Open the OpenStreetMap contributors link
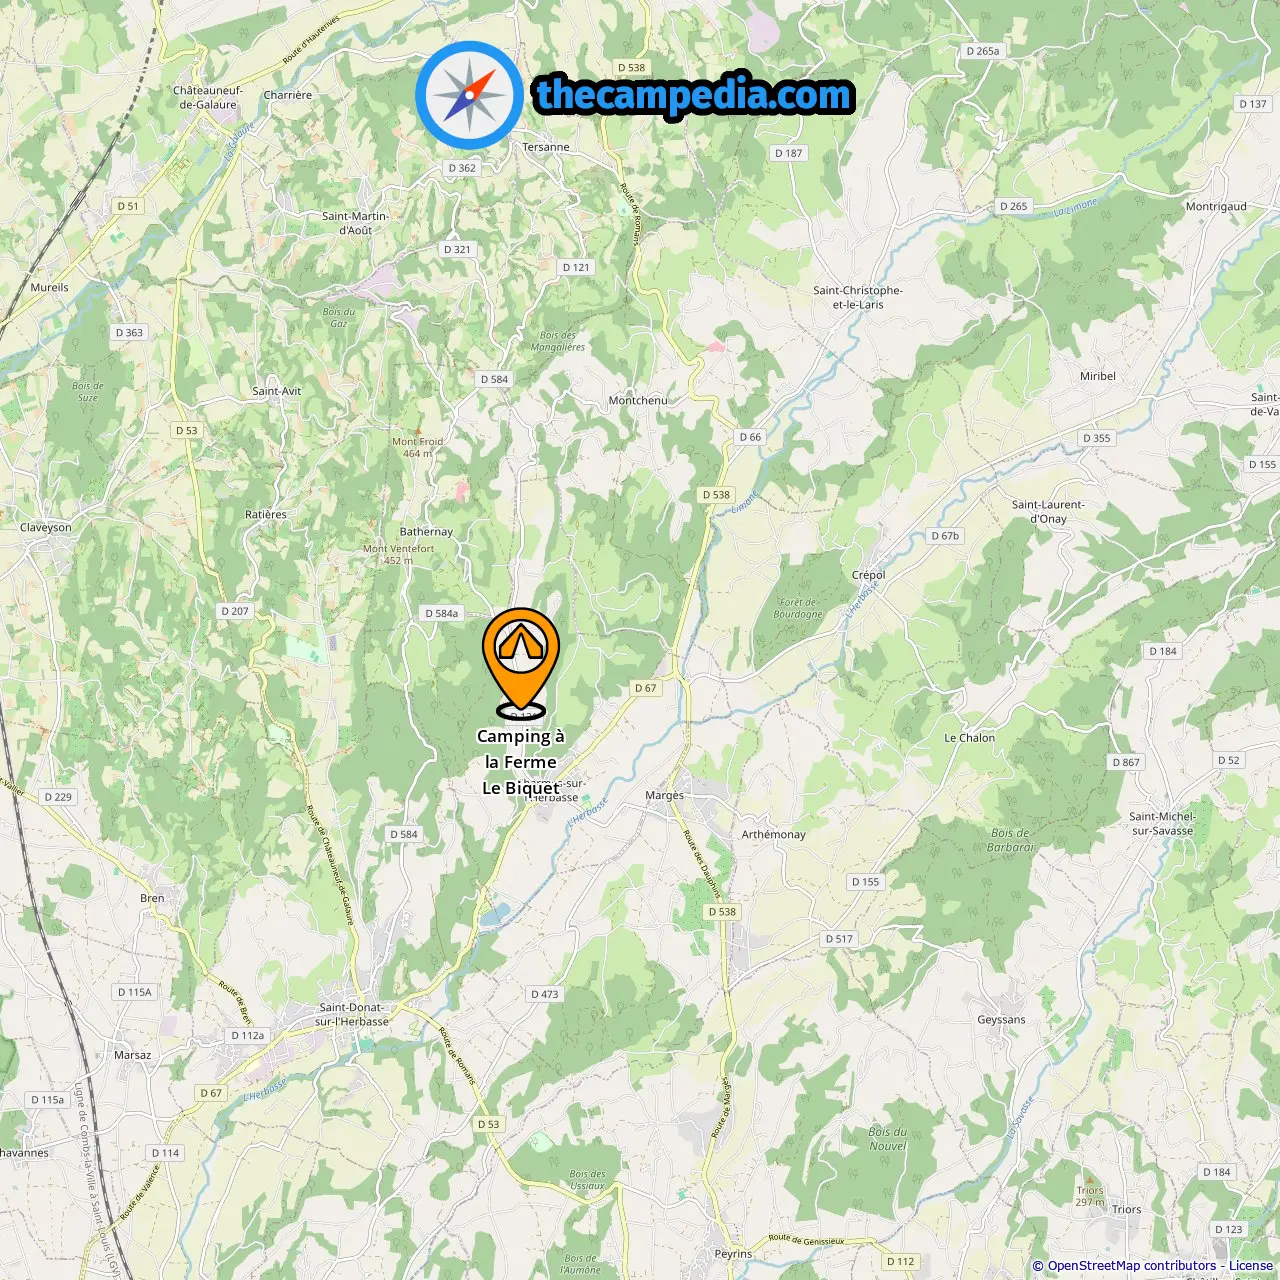The image size is (1280, 1280). [x=1132, y=1265]
